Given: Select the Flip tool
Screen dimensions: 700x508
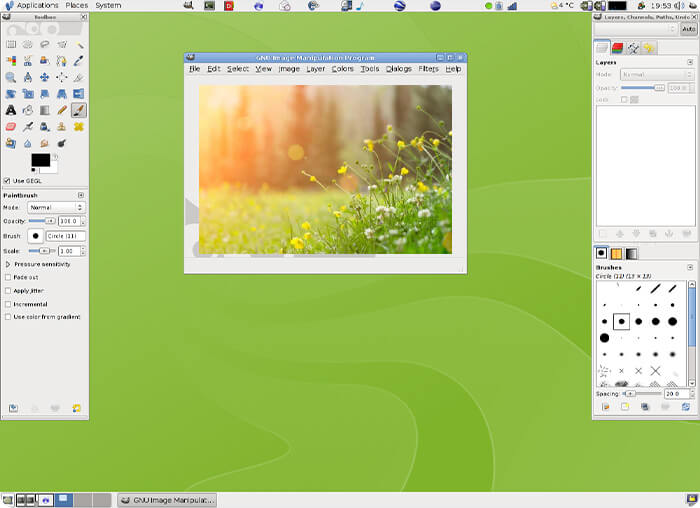Looking at the screenshot, I should 79,94.
